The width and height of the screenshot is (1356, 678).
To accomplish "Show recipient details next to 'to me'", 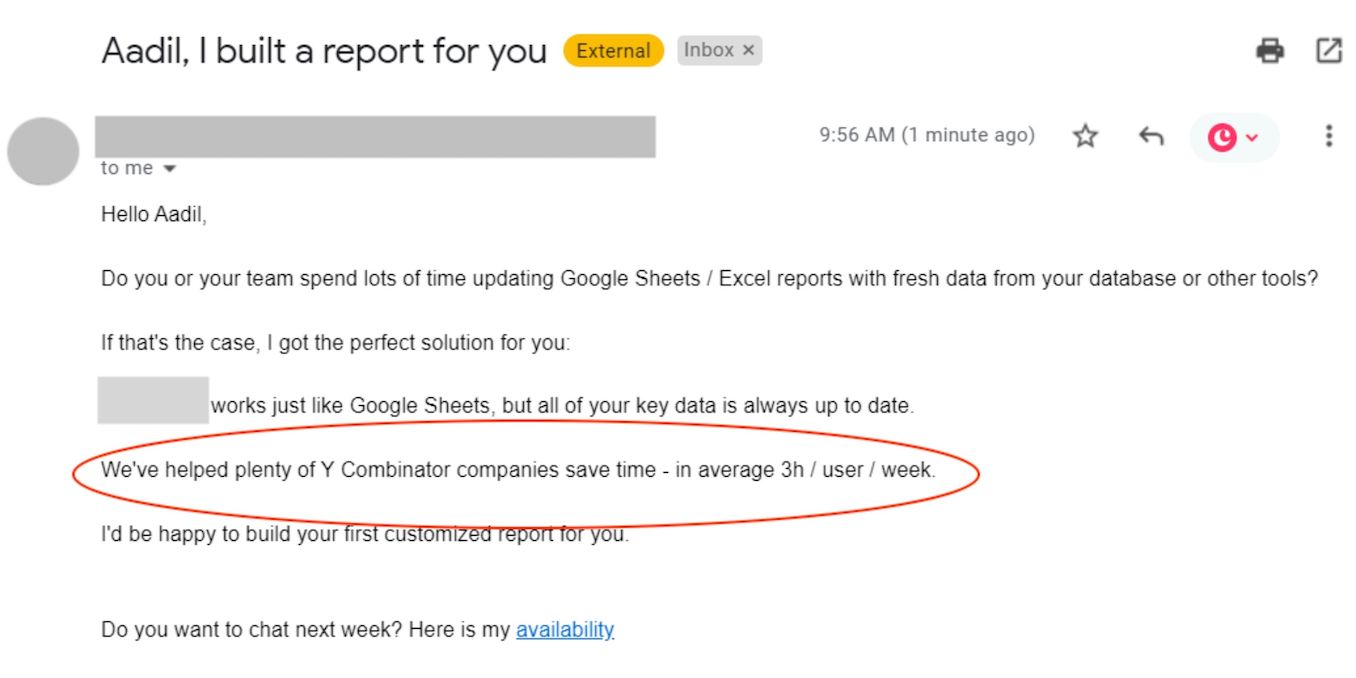I will 169,169.
